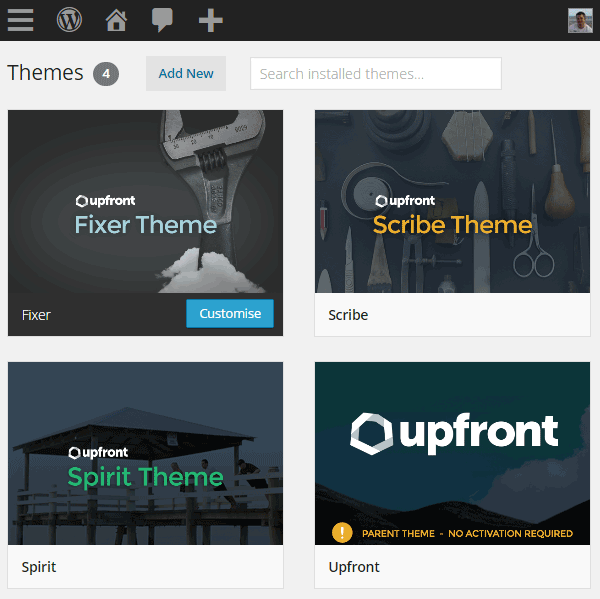Viewport: 600px width, 599px height.
Task: Open the Upfront parent theme screenshot
Action: 452,453
